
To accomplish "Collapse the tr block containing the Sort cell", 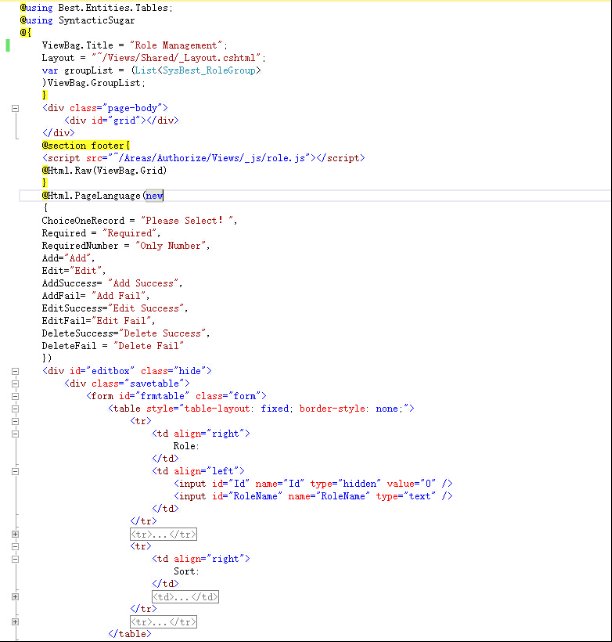I will tap(15, 547).
